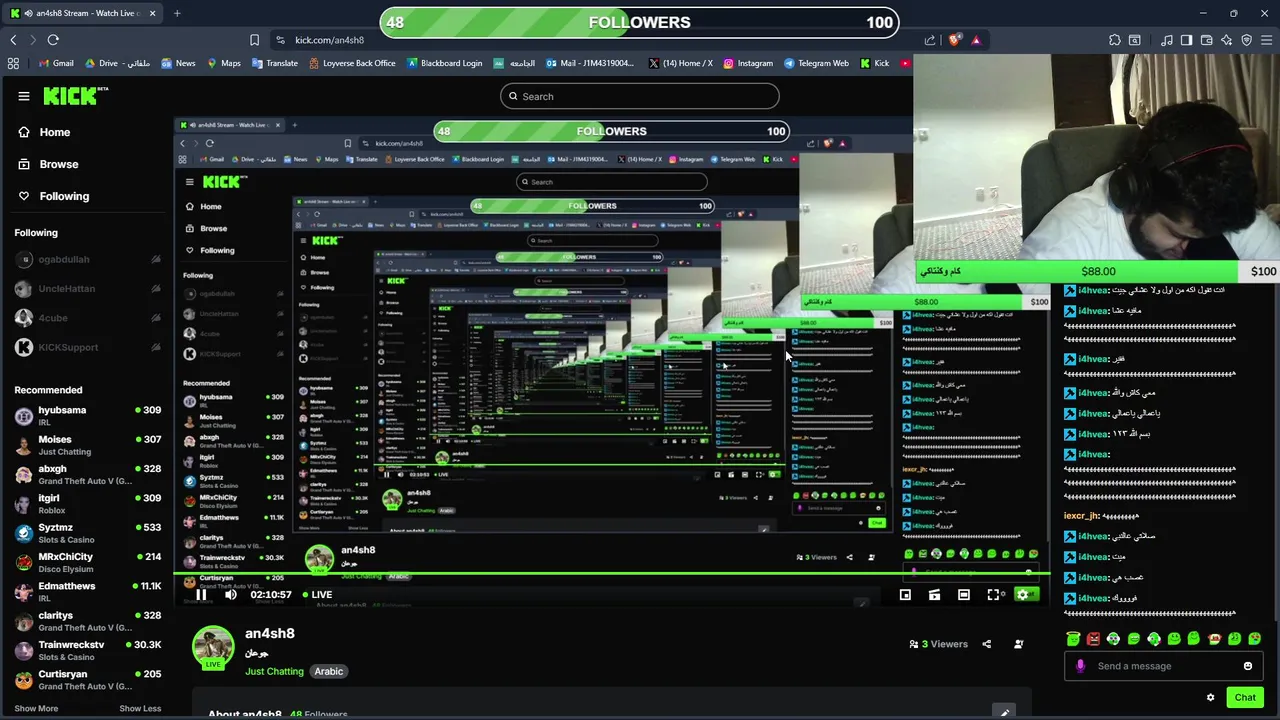Mute the stream player volume

[x=231, y=595]
